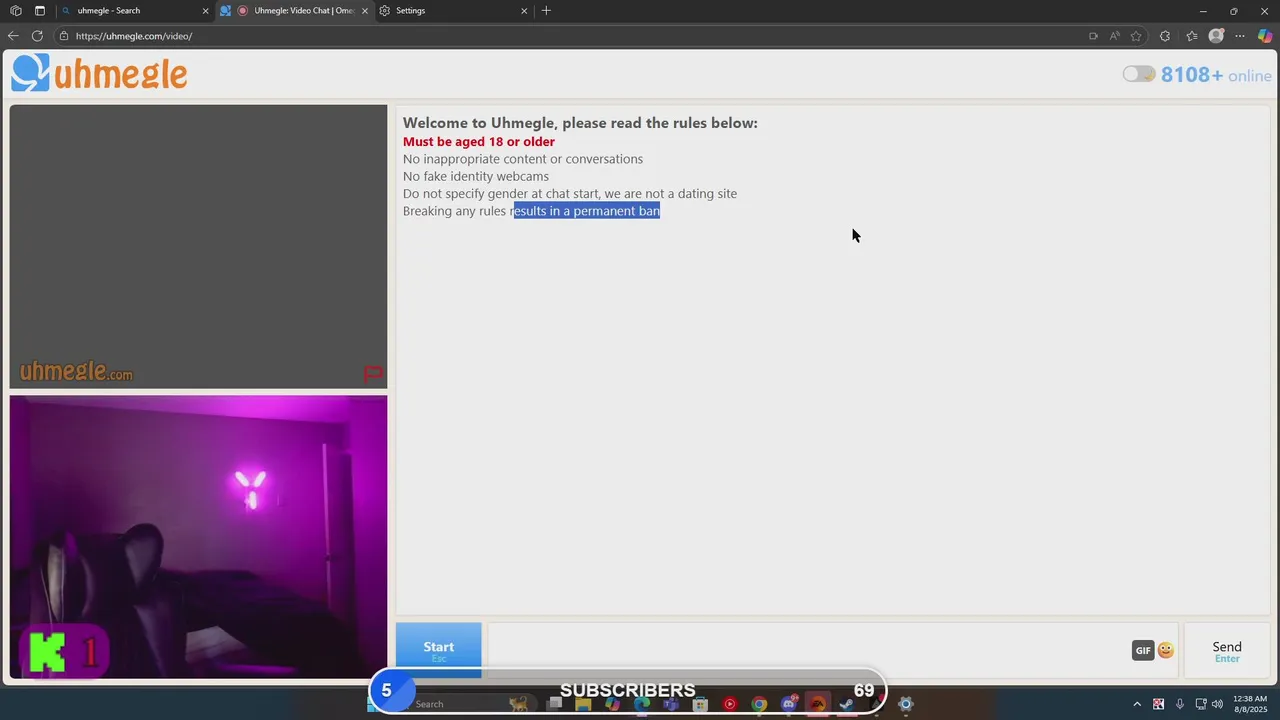Image resolution: width=1280 pixels, height=720 pixels.
Task: Open the Edge profile avatar
Action: click(x=1216, y=36)
